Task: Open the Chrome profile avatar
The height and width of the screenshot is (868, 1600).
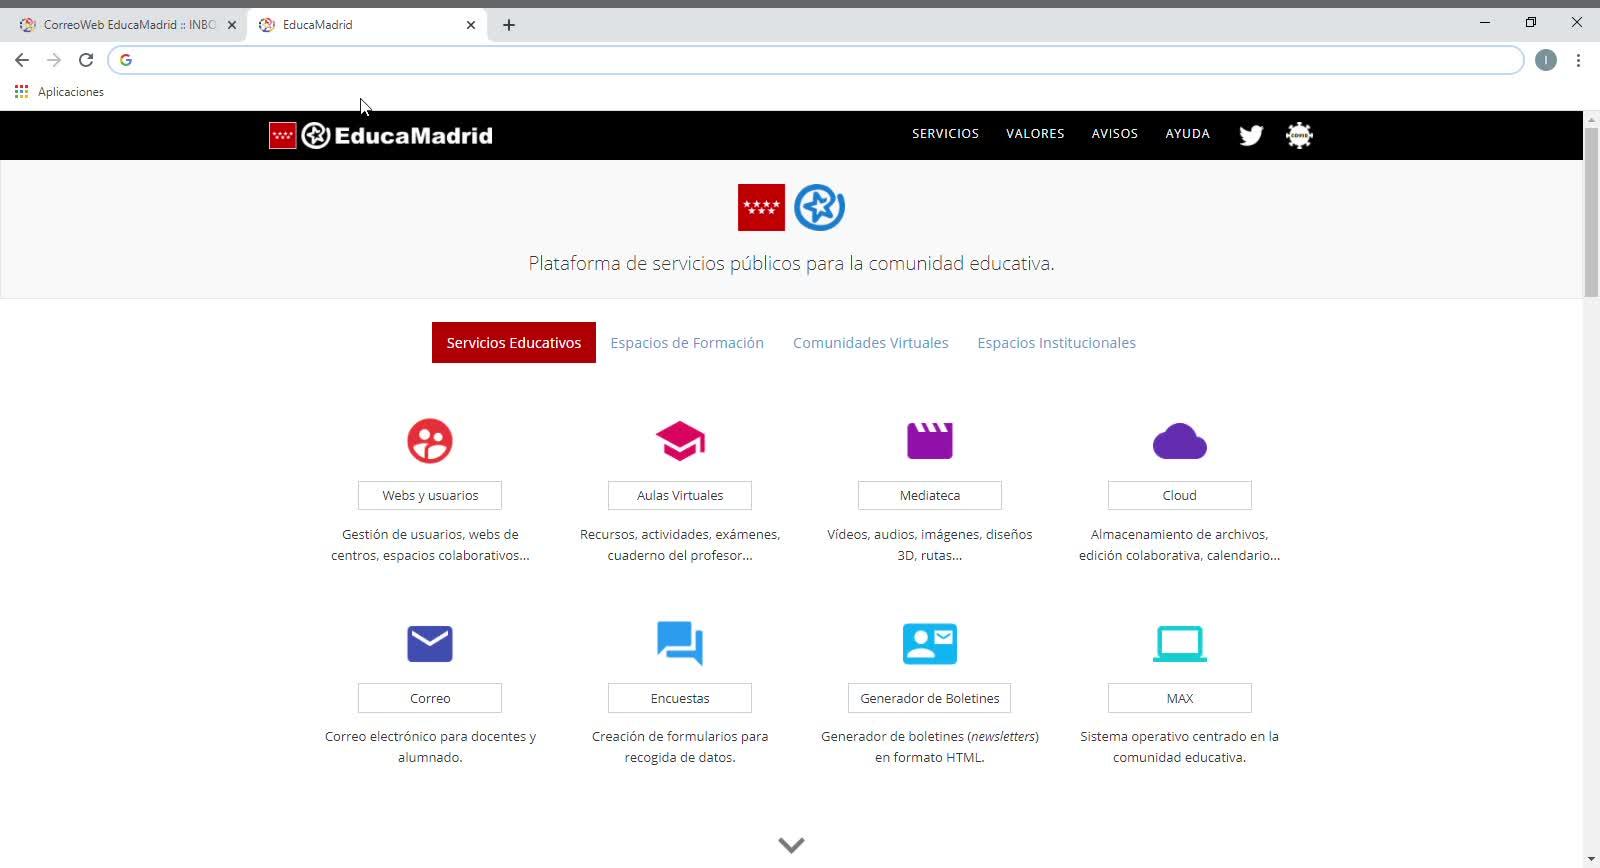Action: pyautogui.click(x=1546, y=60)
